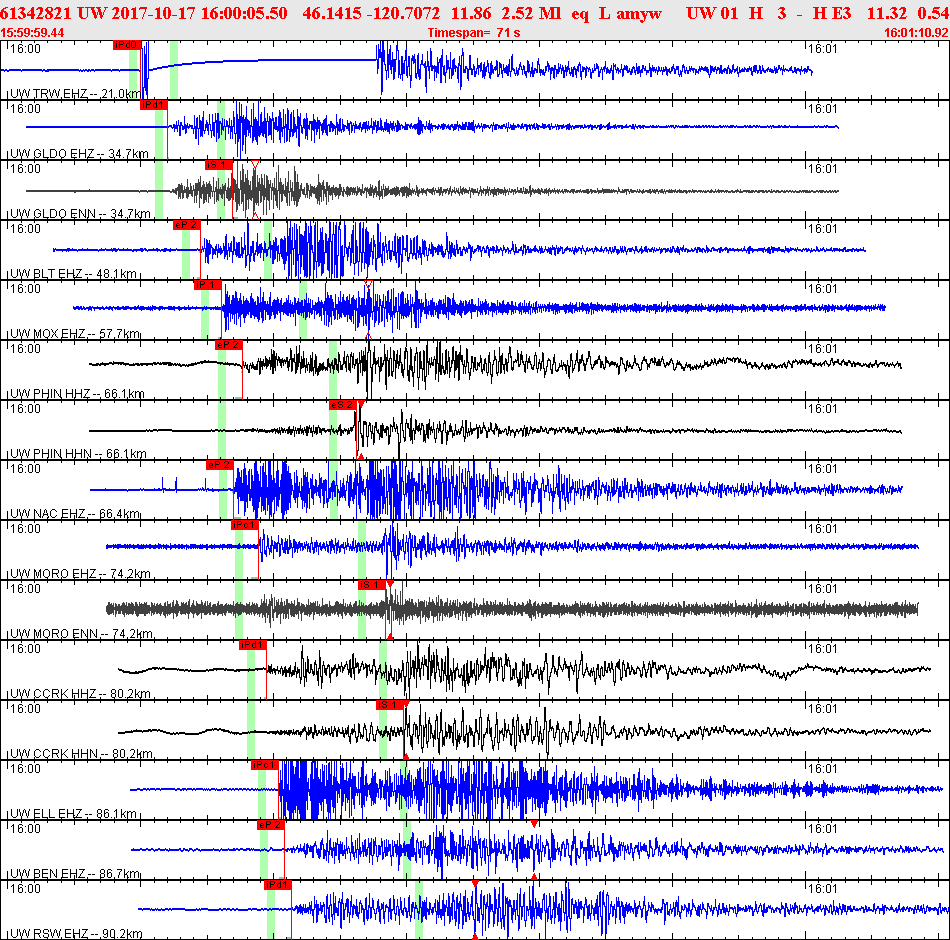Select the iP 1 pick flag on MOX EHZ
The height and width of the screenshot is (940, 950).
pos(207,285)
